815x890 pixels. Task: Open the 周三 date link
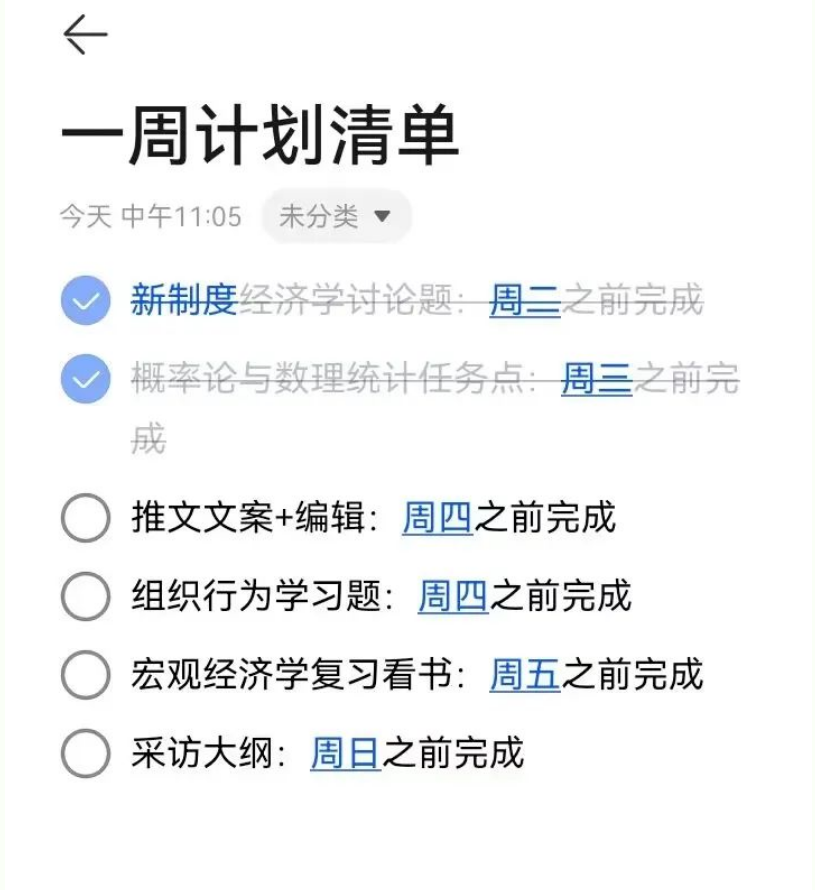coord(597,379)
